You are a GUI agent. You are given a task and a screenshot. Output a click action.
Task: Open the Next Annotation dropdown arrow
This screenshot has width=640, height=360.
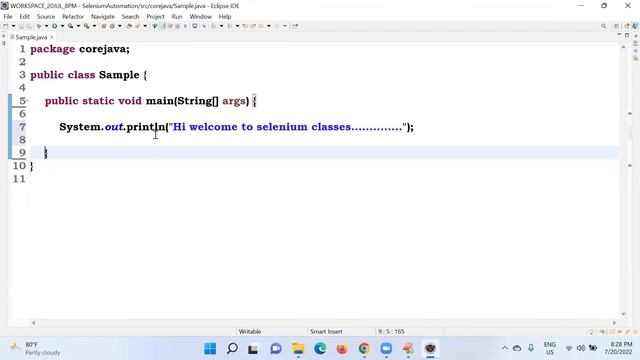(221, 26)
